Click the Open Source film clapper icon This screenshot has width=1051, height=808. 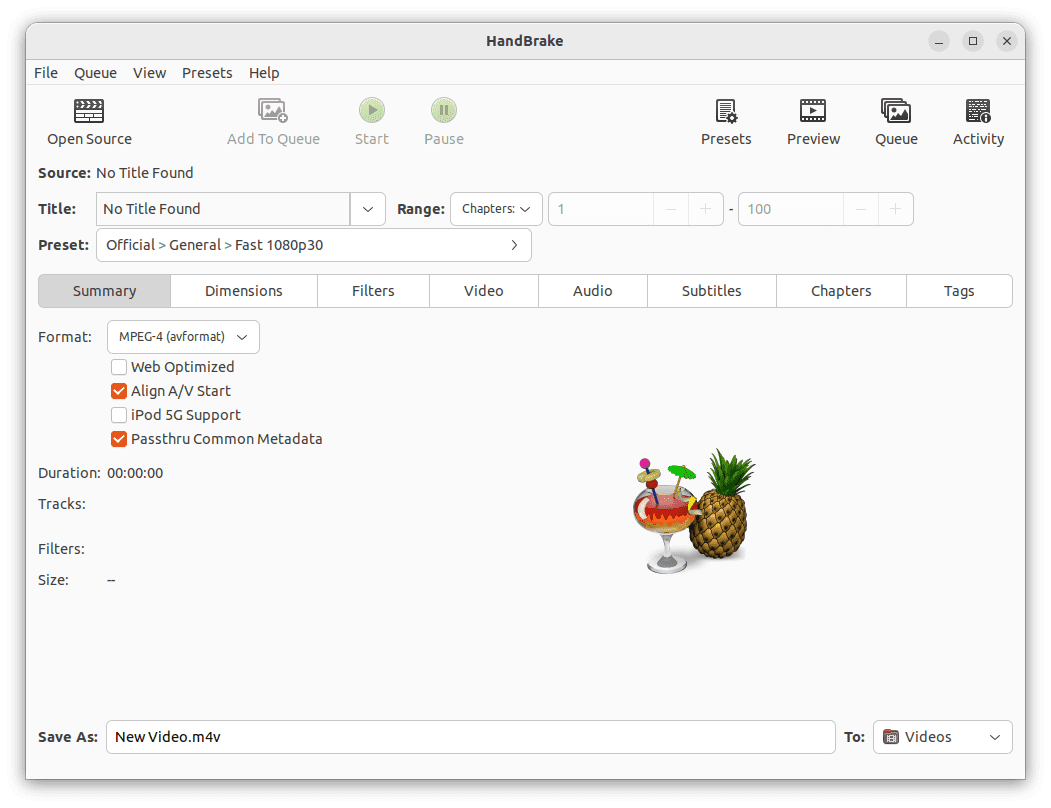pyautogui.click(x=89, y=110)
